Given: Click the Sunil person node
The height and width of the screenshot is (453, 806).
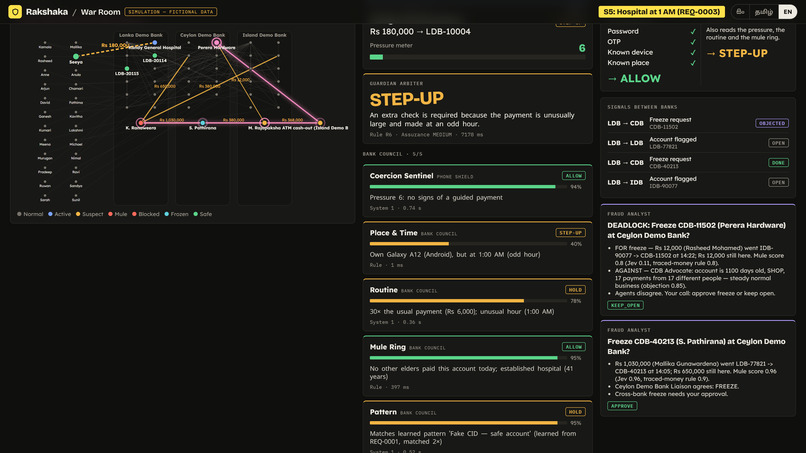Looking at the screenshot, I should (76, 195).
